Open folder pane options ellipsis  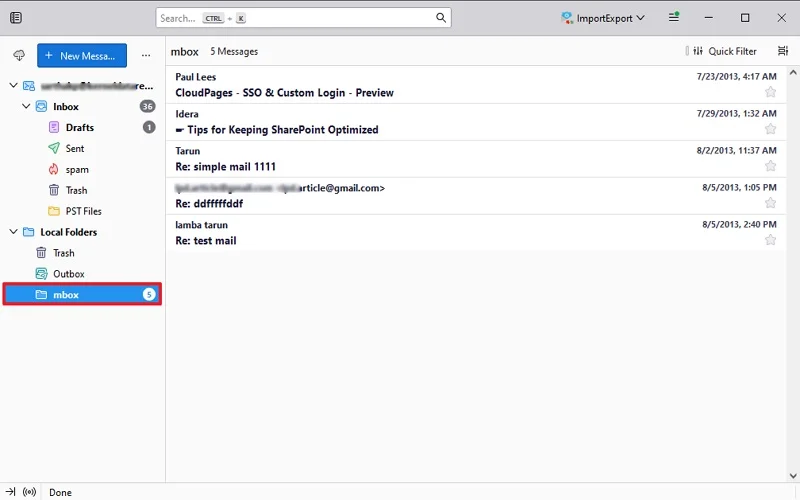coord(146,56)
